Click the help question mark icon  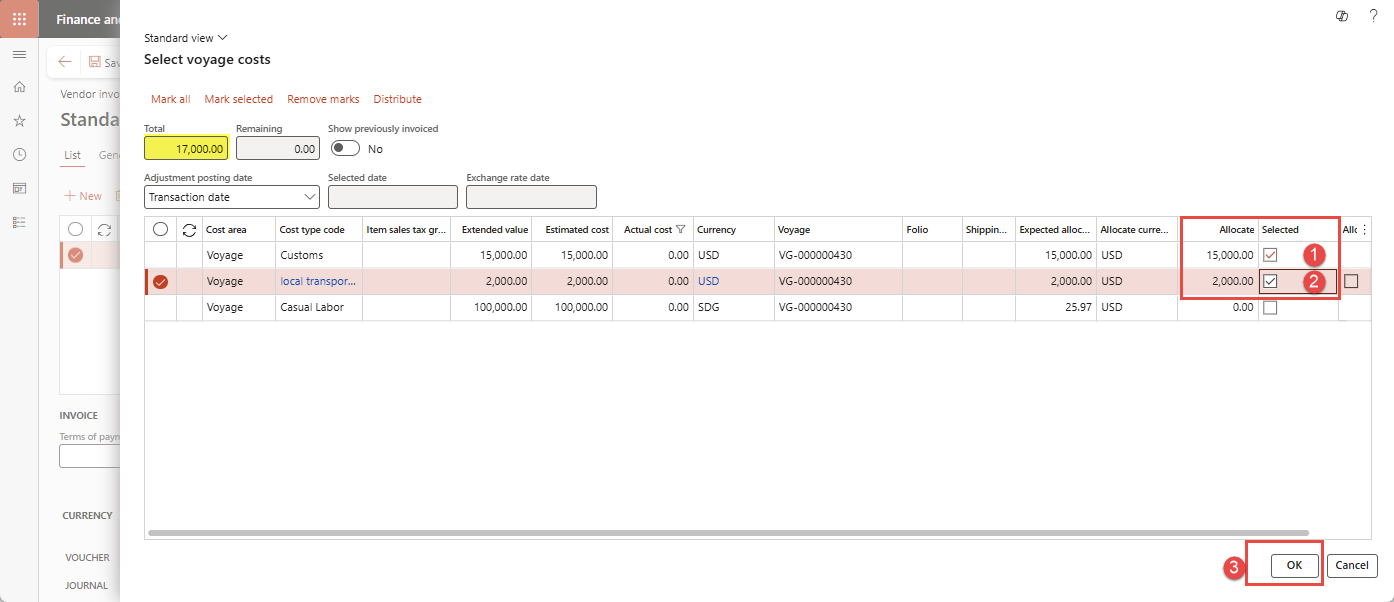point(1373,16)
